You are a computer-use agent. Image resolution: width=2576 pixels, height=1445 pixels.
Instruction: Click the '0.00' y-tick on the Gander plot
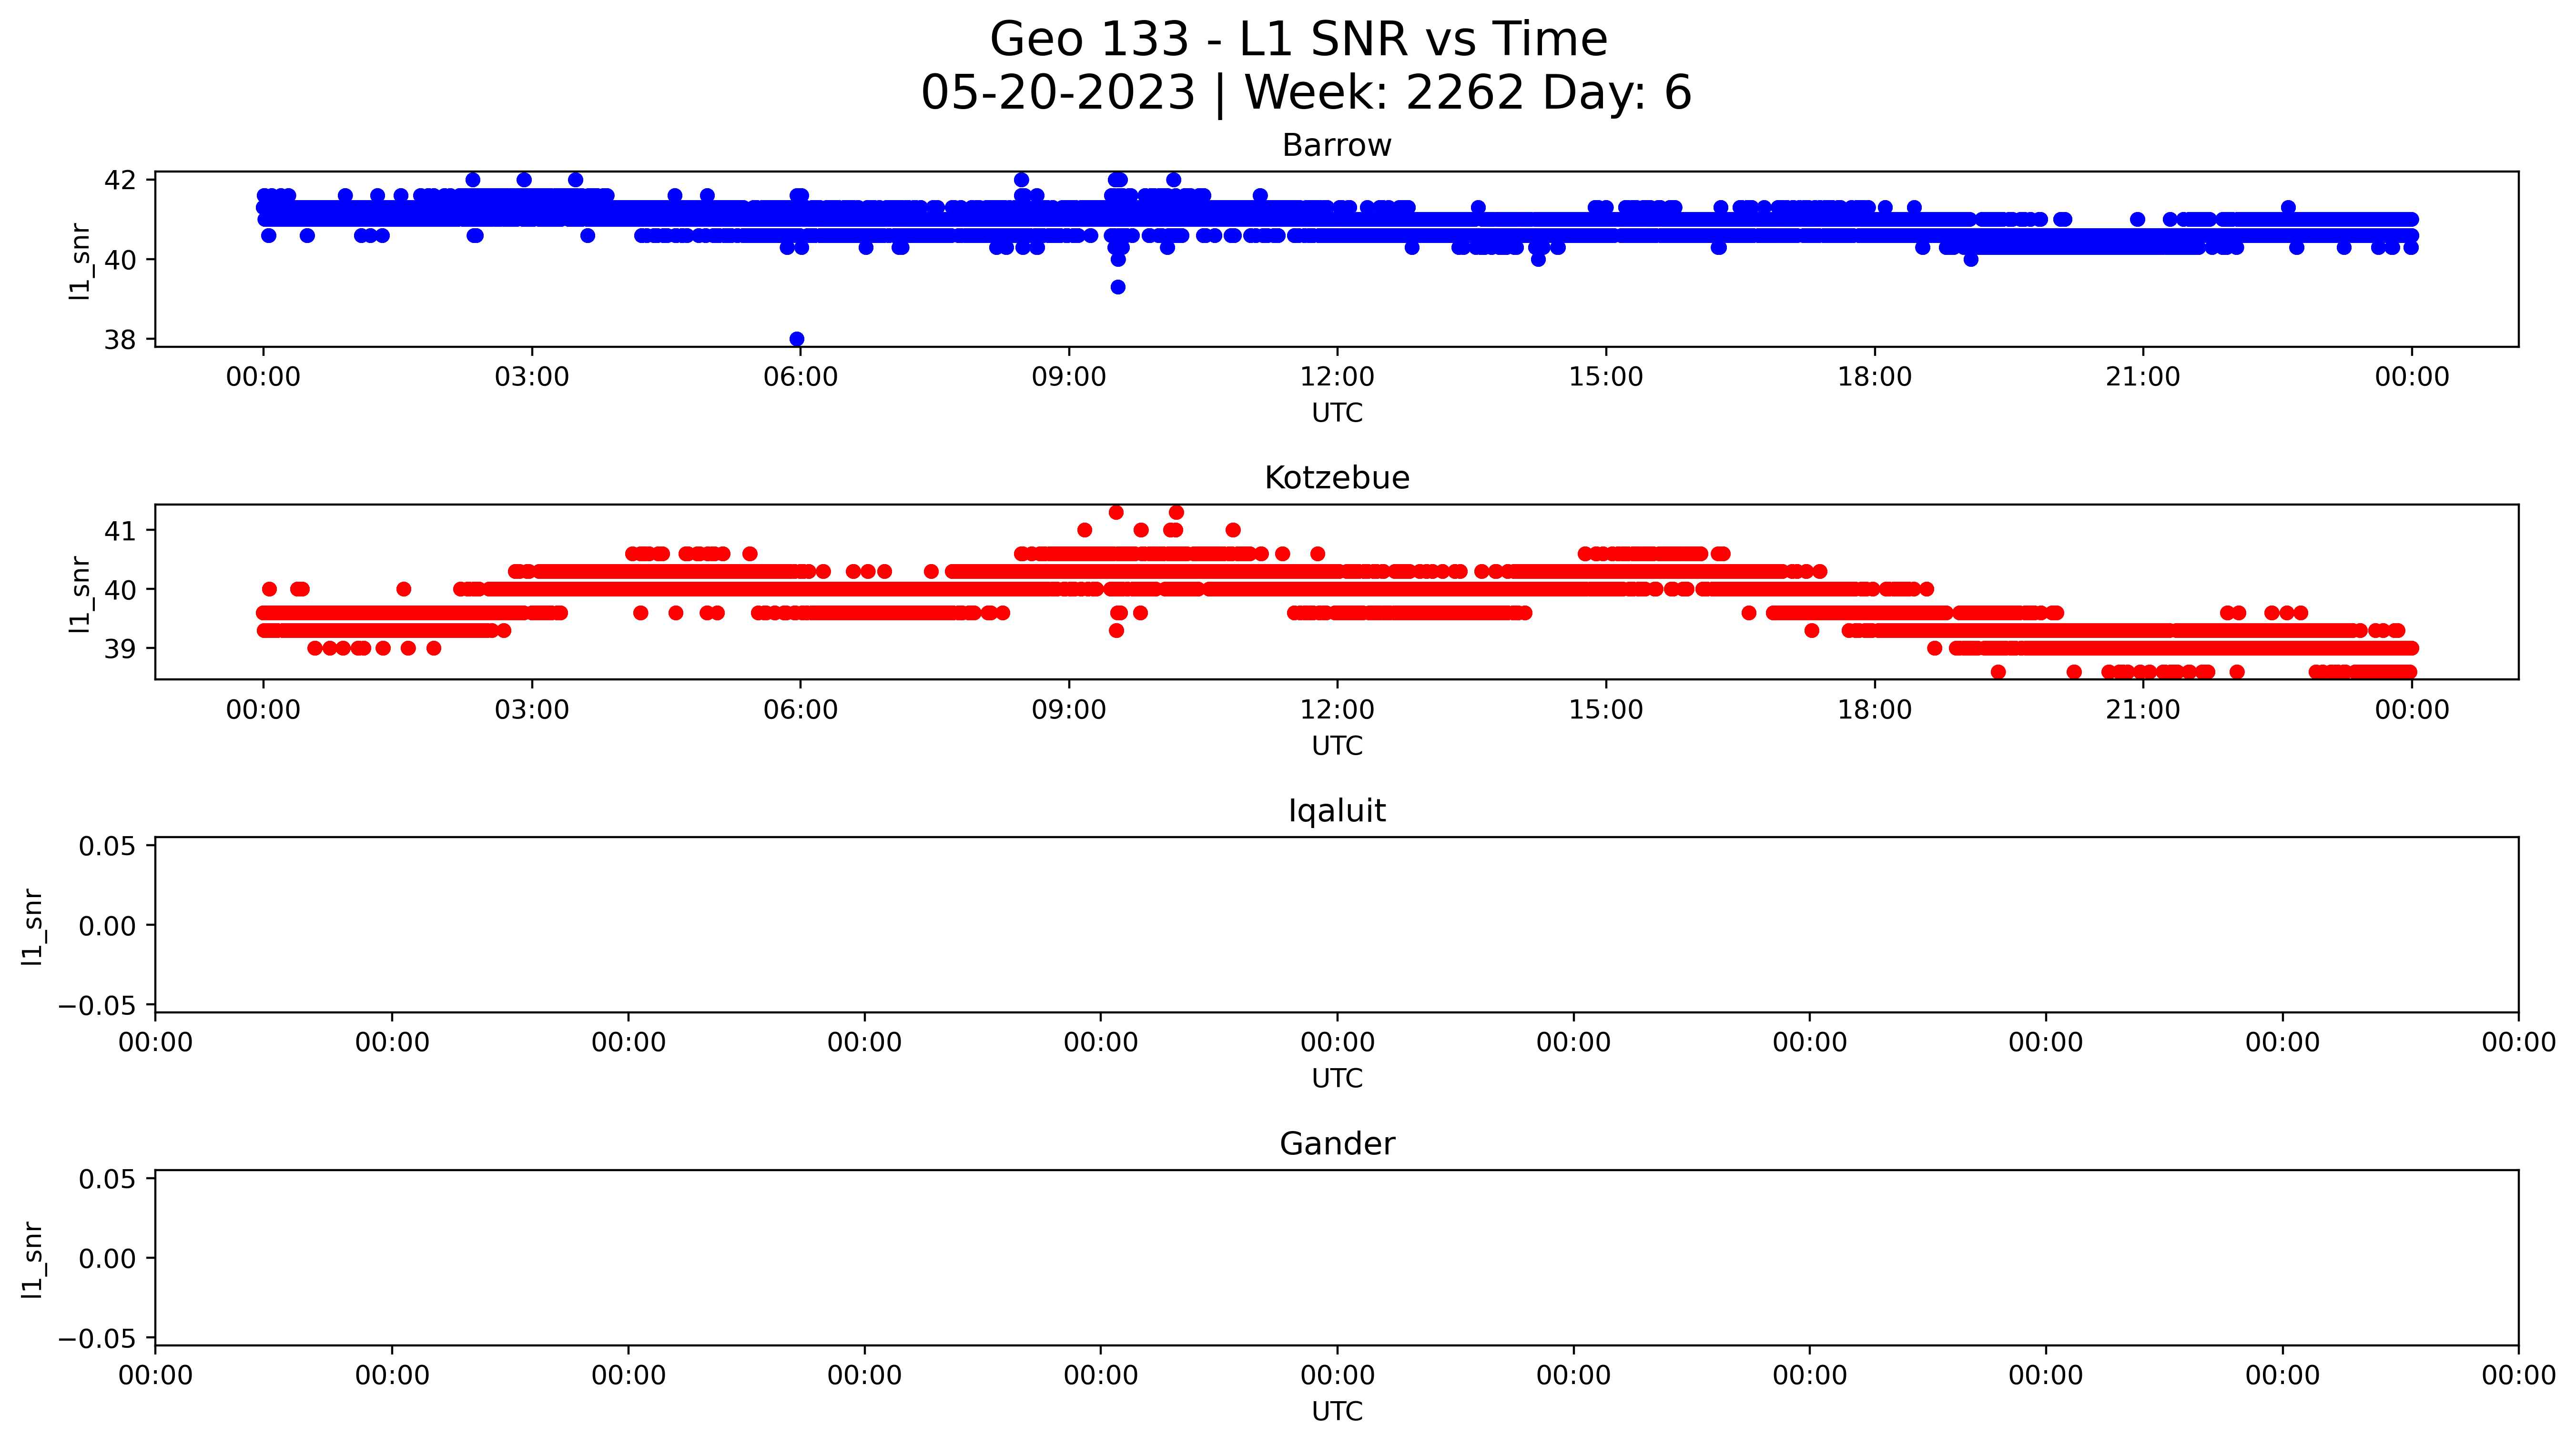coord(108,1259)
